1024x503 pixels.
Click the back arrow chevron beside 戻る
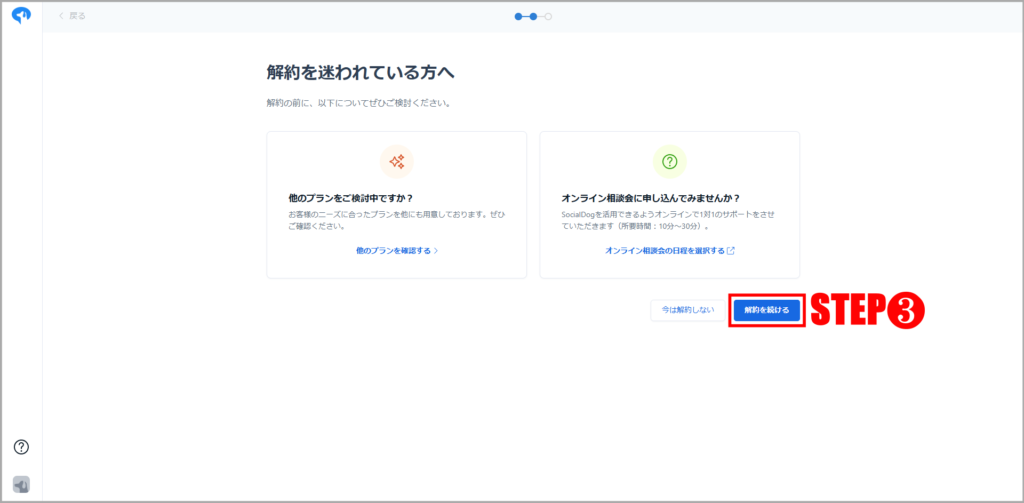click(62, 16)
